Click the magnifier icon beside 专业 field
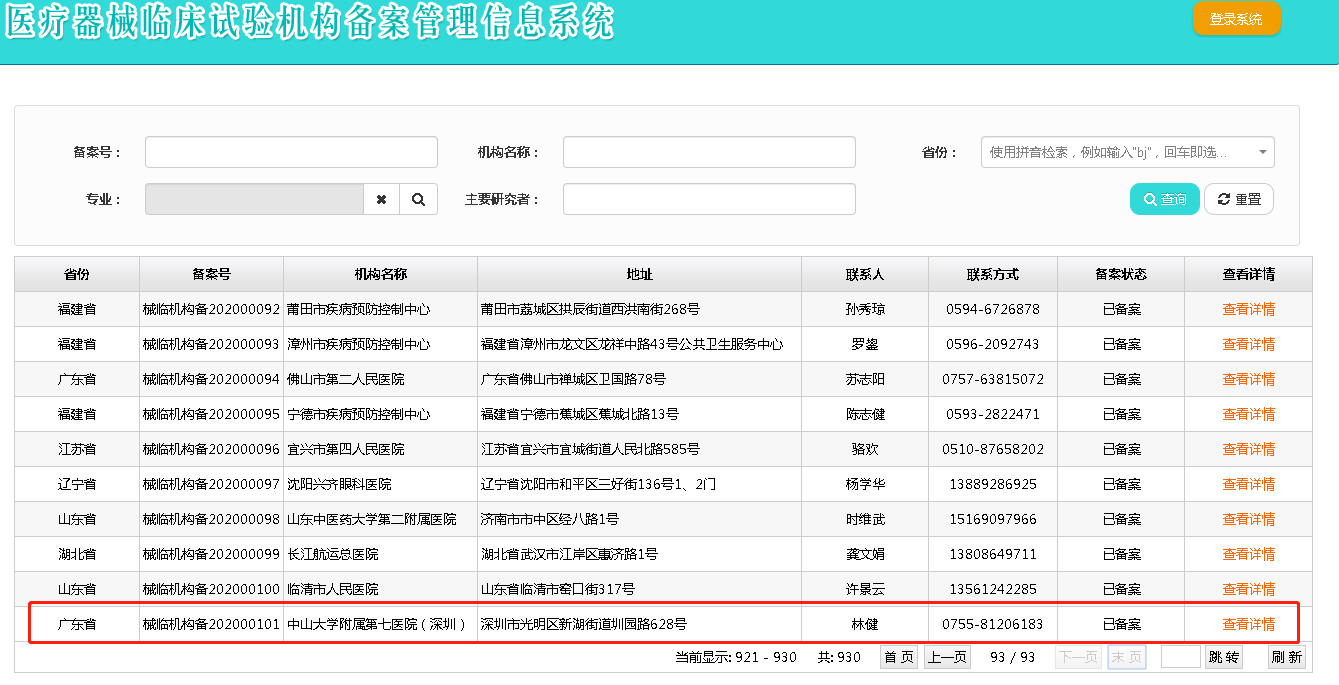The width and height of the screenshot is (1339, 685). tap(418, 199)
